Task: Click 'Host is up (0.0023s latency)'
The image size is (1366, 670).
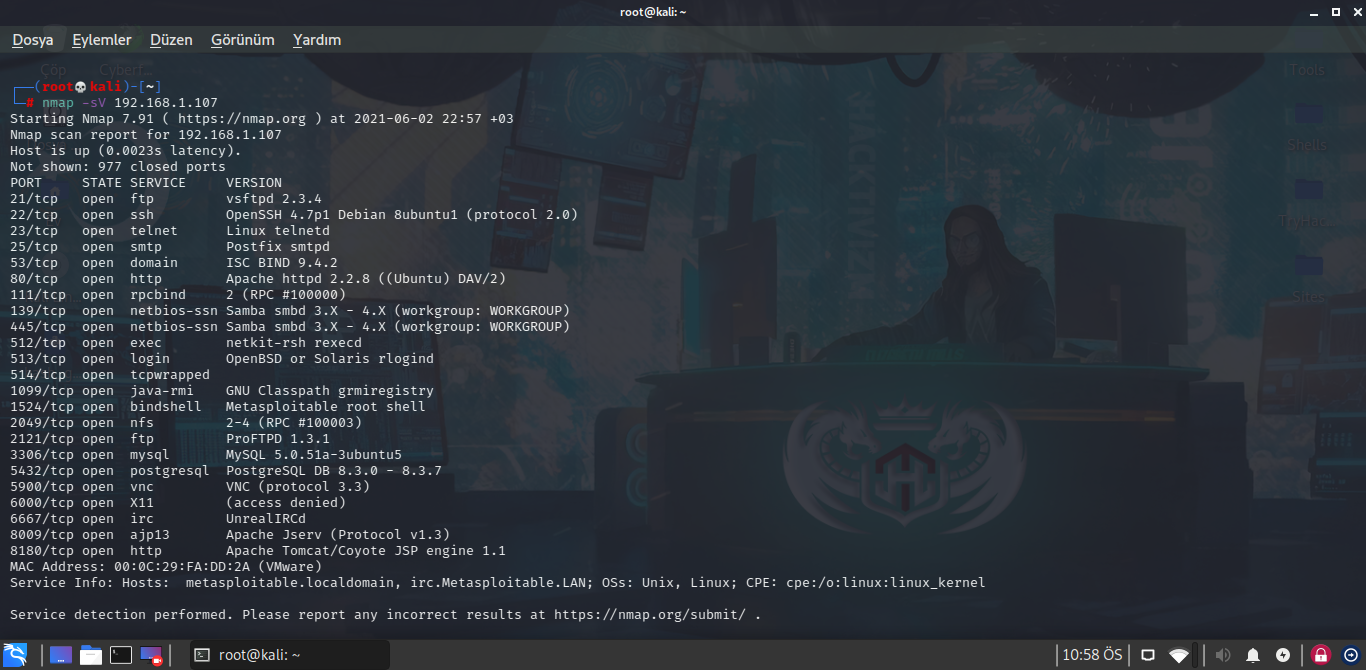Action: coord(126,151)
